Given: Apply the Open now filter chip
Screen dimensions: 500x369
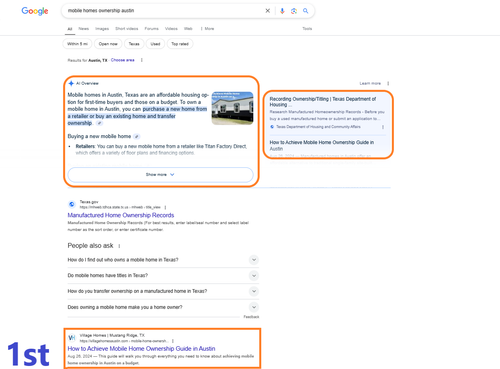Looking at the screenshot, I should pos(108,44).
